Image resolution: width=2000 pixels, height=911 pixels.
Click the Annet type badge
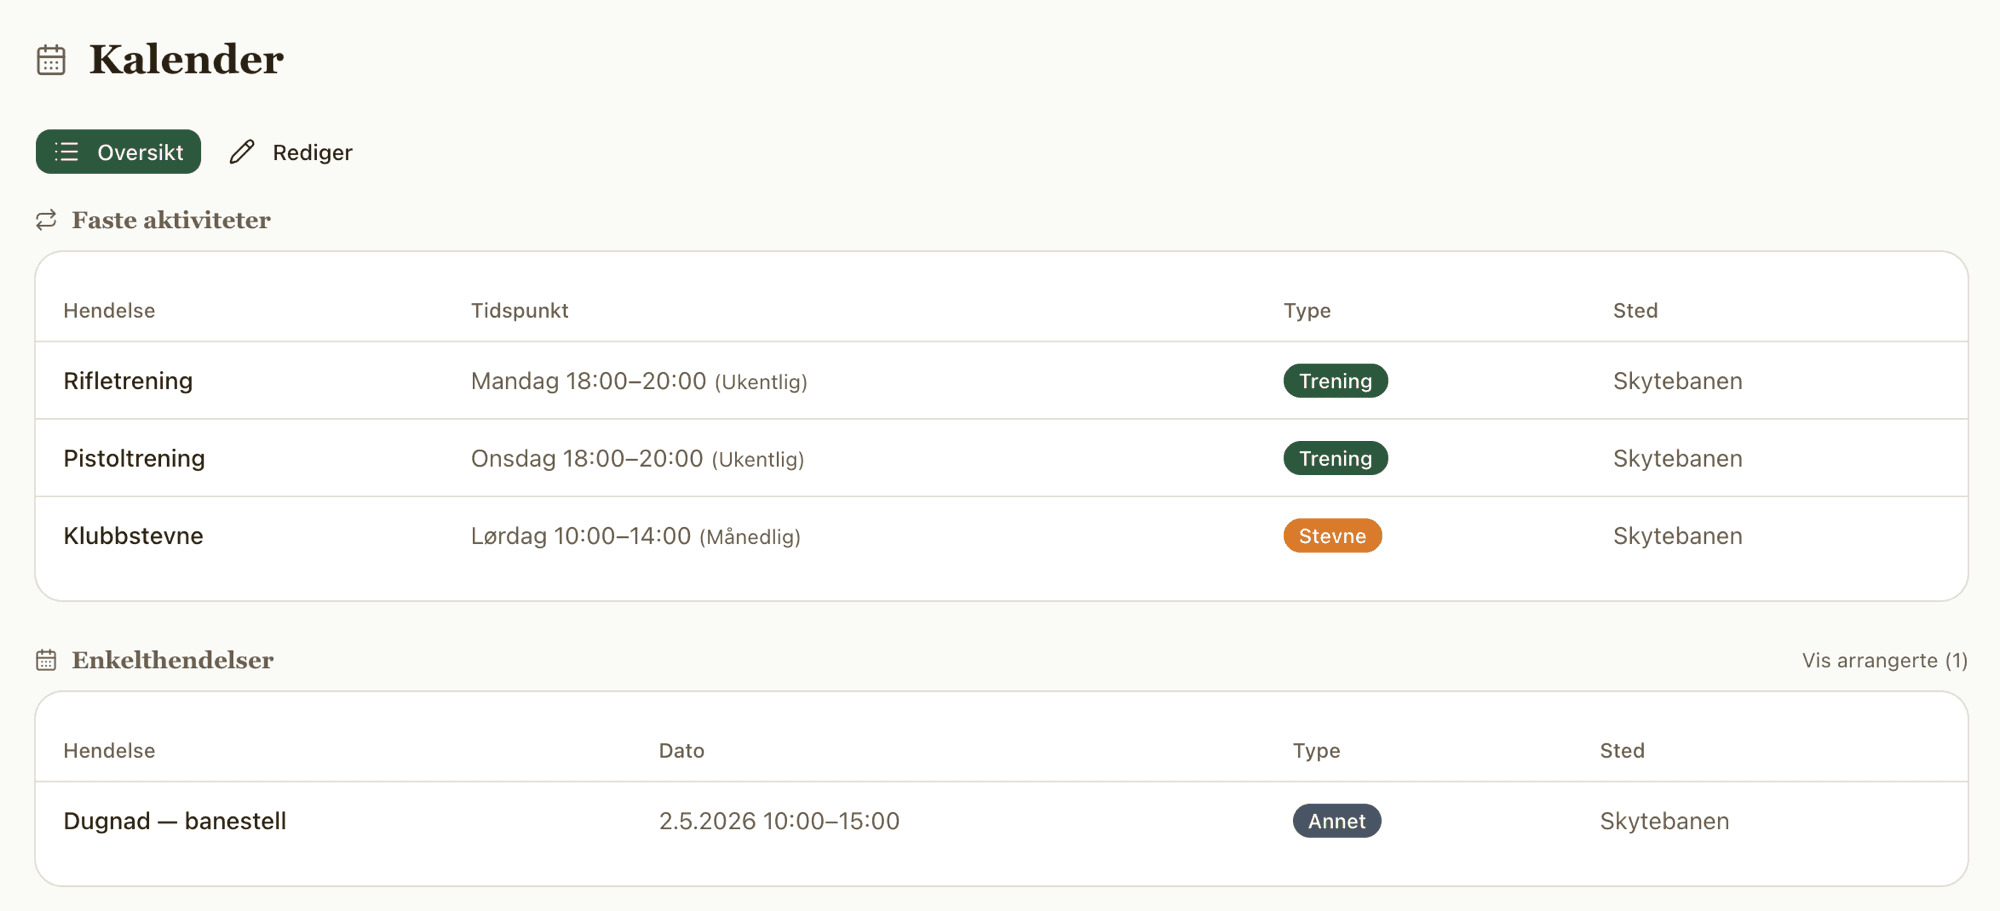(1336, 821)
